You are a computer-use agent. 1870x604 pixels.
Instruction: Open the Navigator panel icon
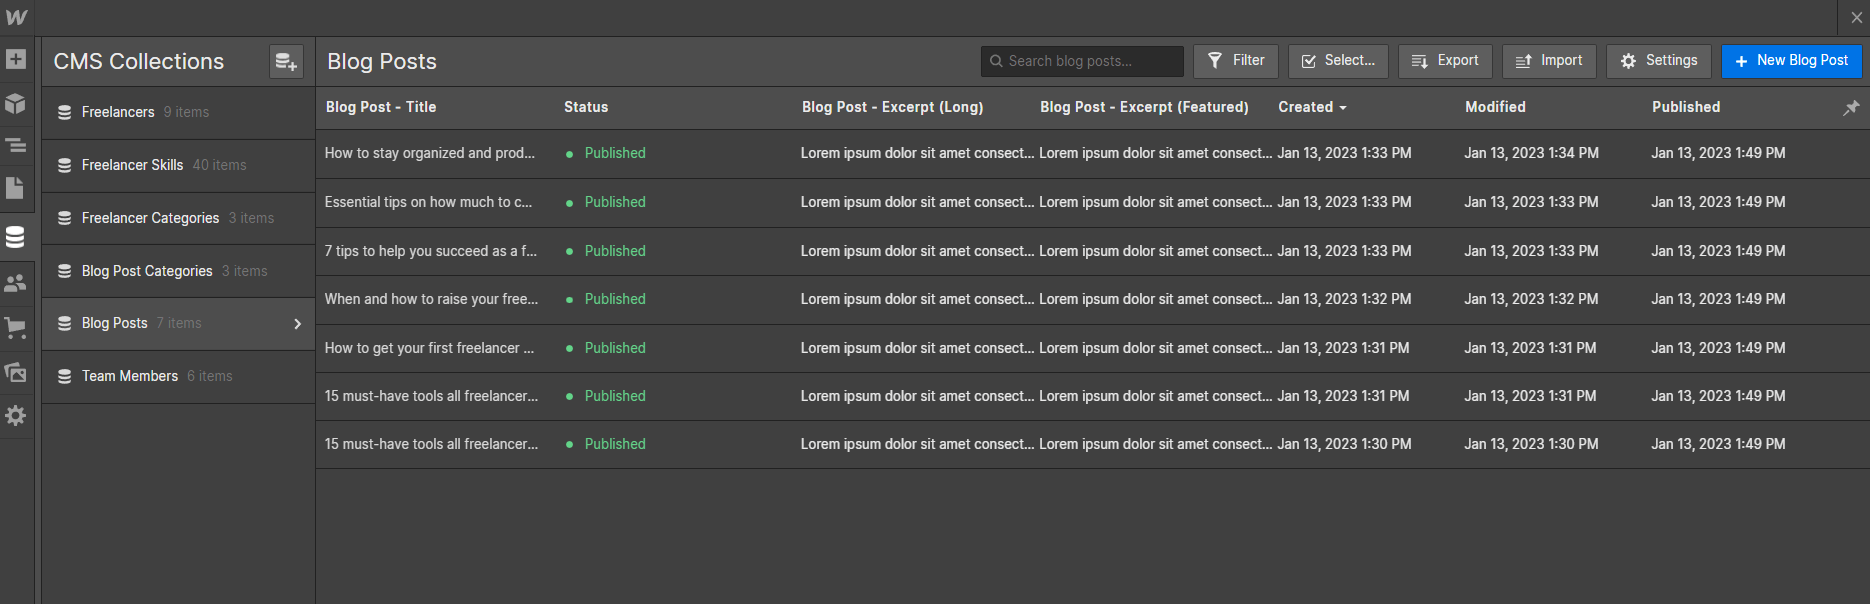point(16,146)
